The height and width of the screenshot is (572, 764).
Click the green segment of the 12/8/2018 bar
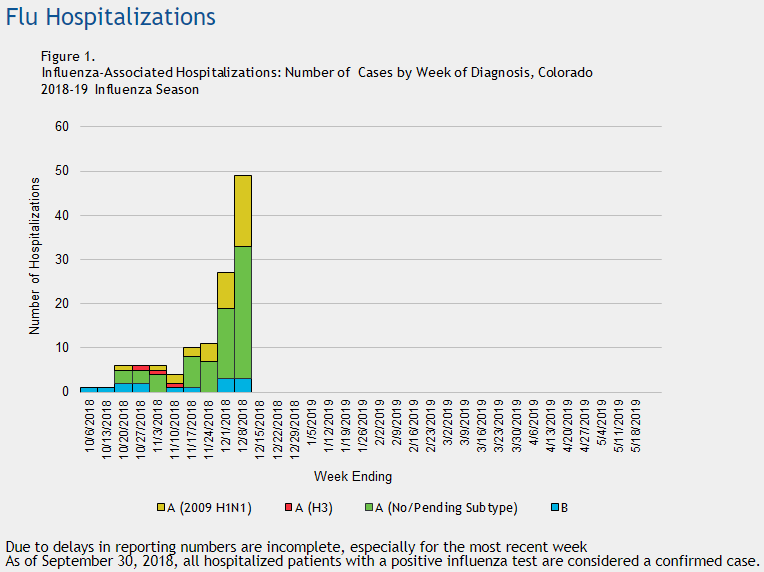243,312
